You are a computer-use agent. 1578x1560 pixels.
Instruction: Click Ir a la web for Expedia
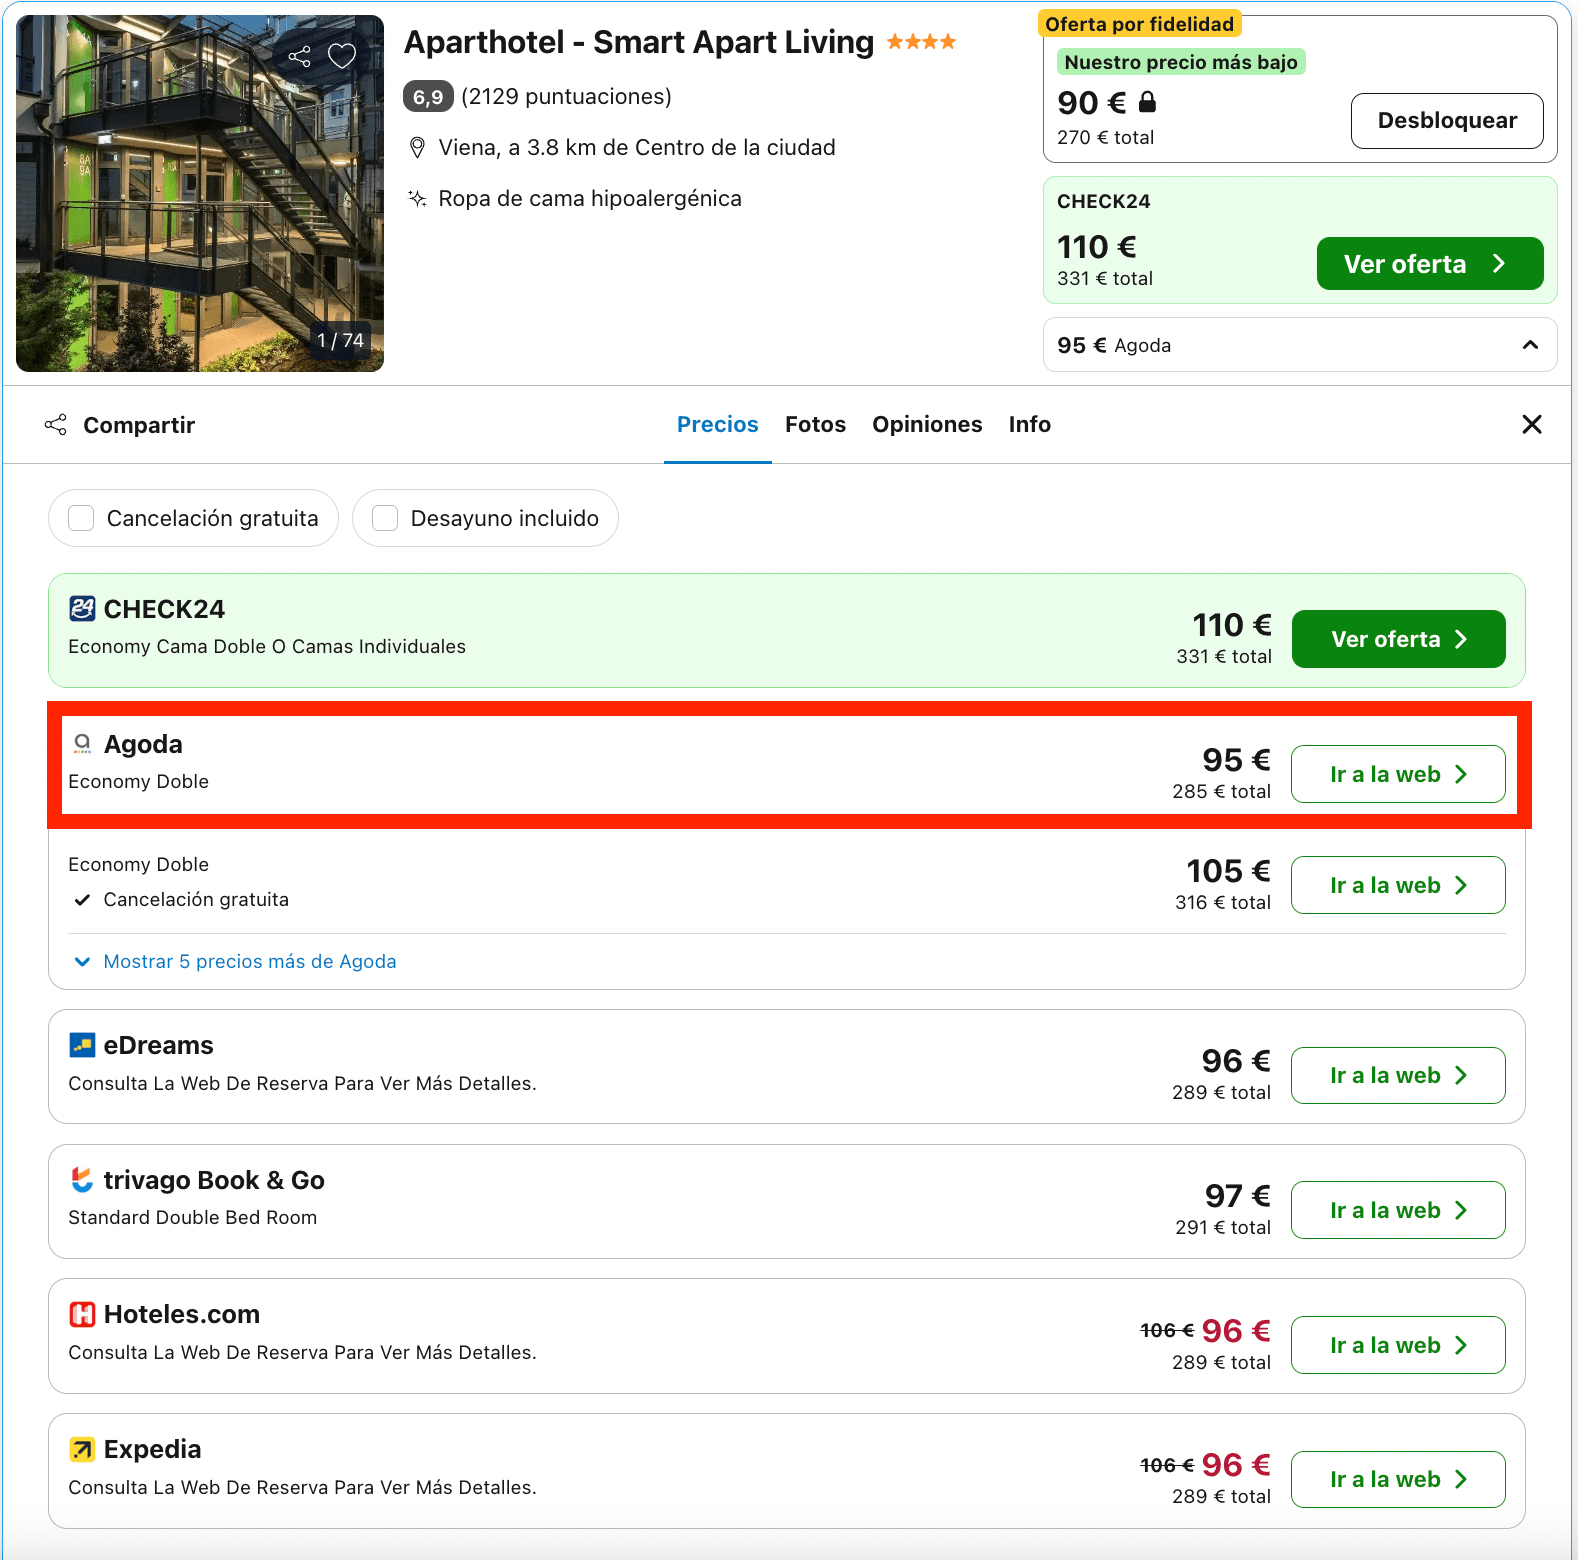tap(1398, 1480)
